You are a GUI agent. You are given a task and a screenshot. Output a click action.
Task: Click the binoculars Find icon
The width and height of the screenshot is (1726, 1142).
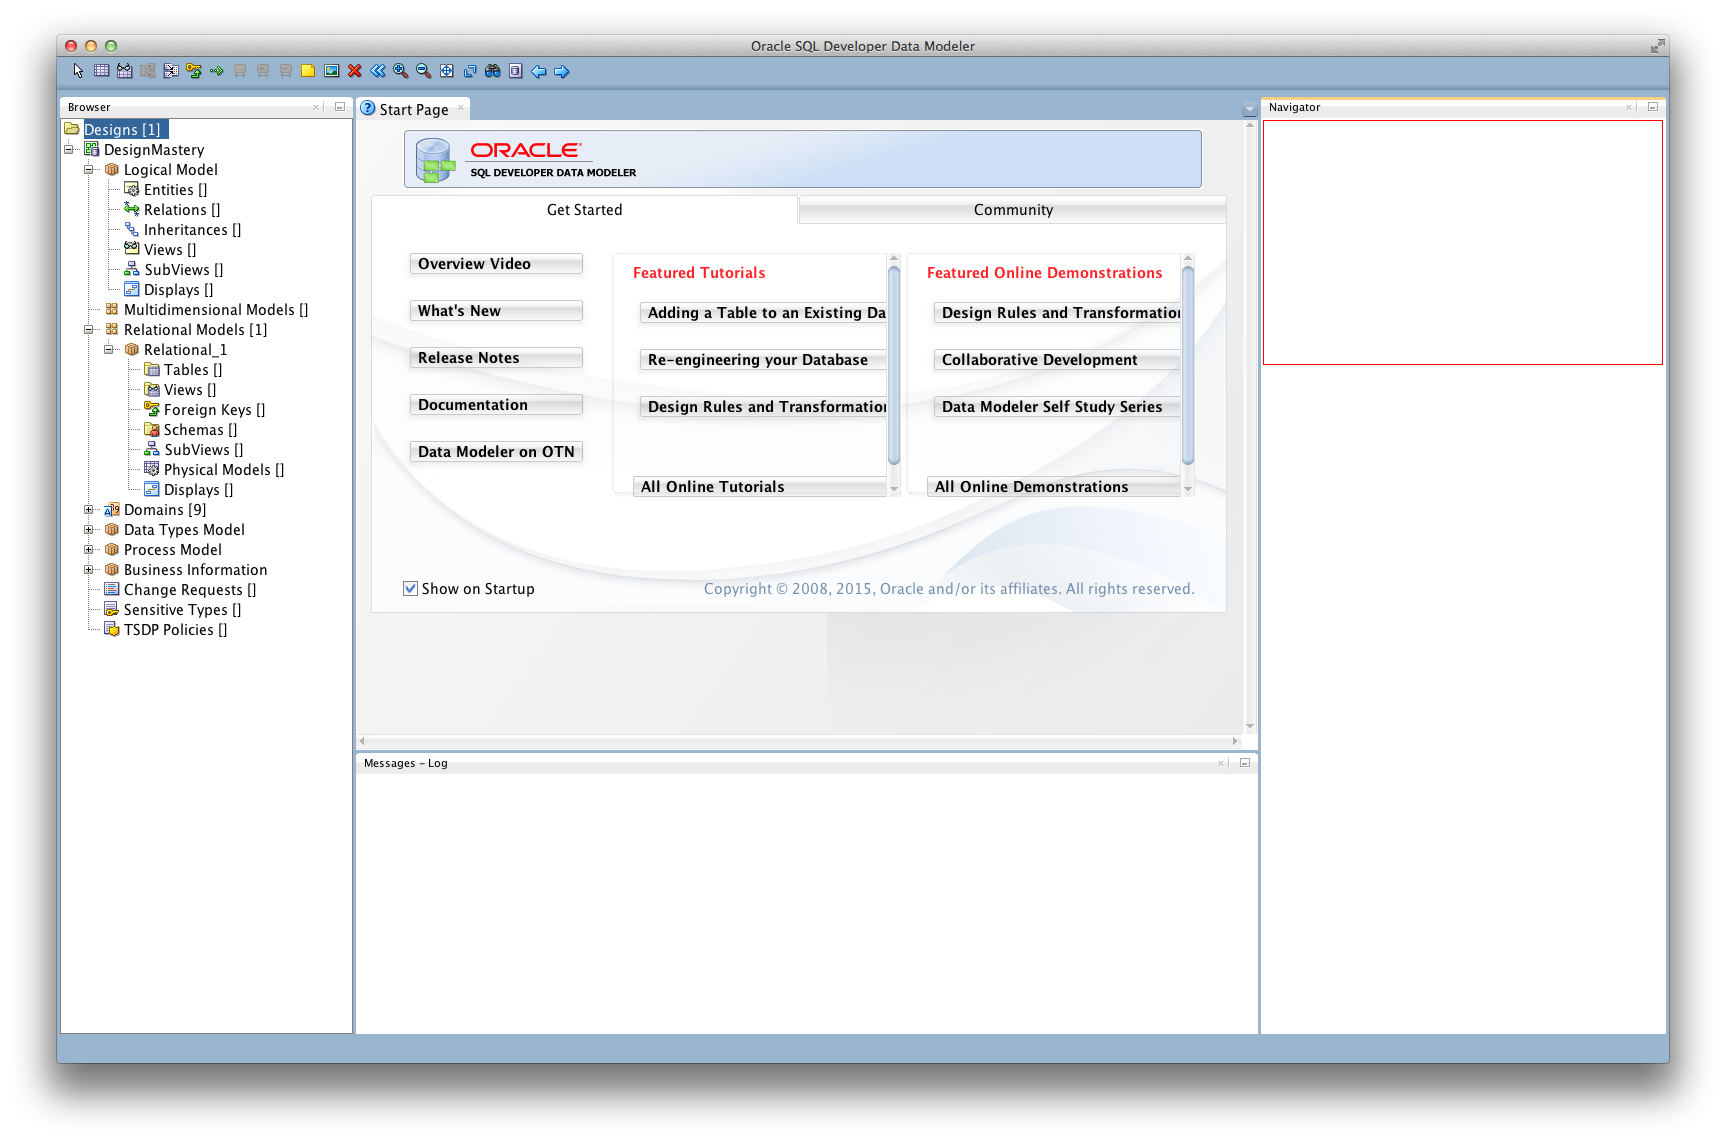(492, 71)
